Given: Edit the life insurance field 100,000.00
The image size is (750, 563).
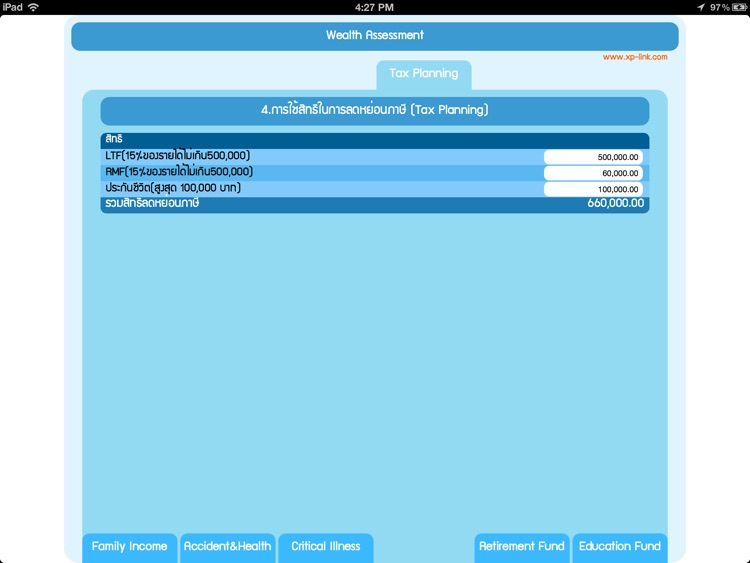Looking at the screenshot, I should 593,189.
